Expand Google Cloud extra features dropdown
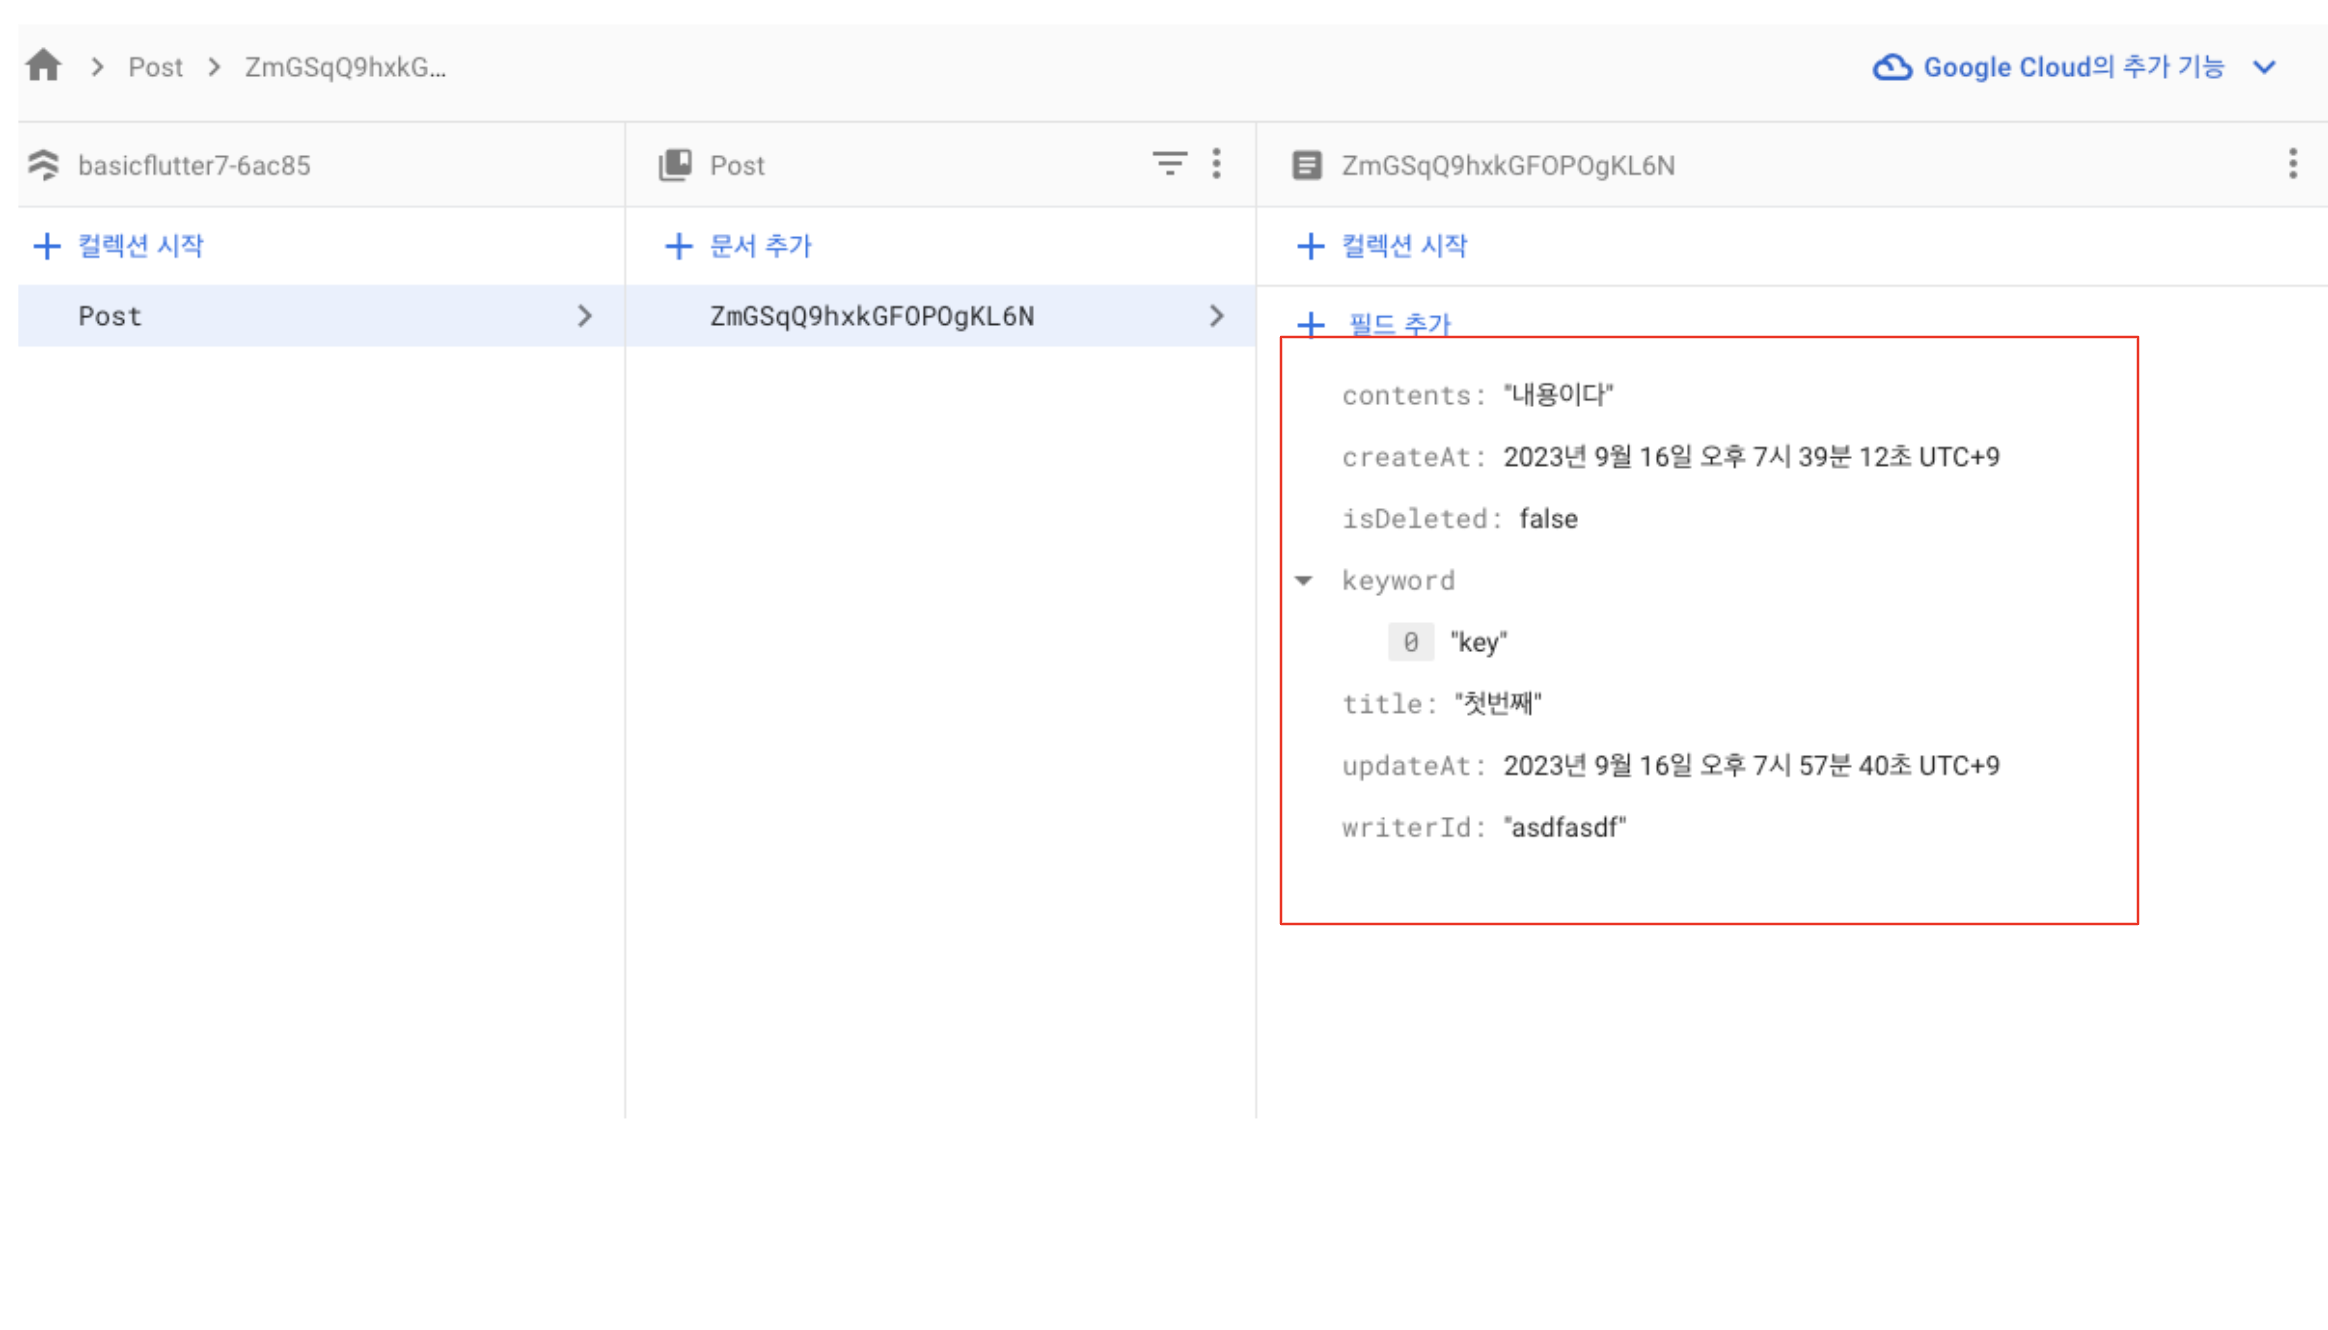This screenshot has height=1330, width=2328. (2264, 67)
